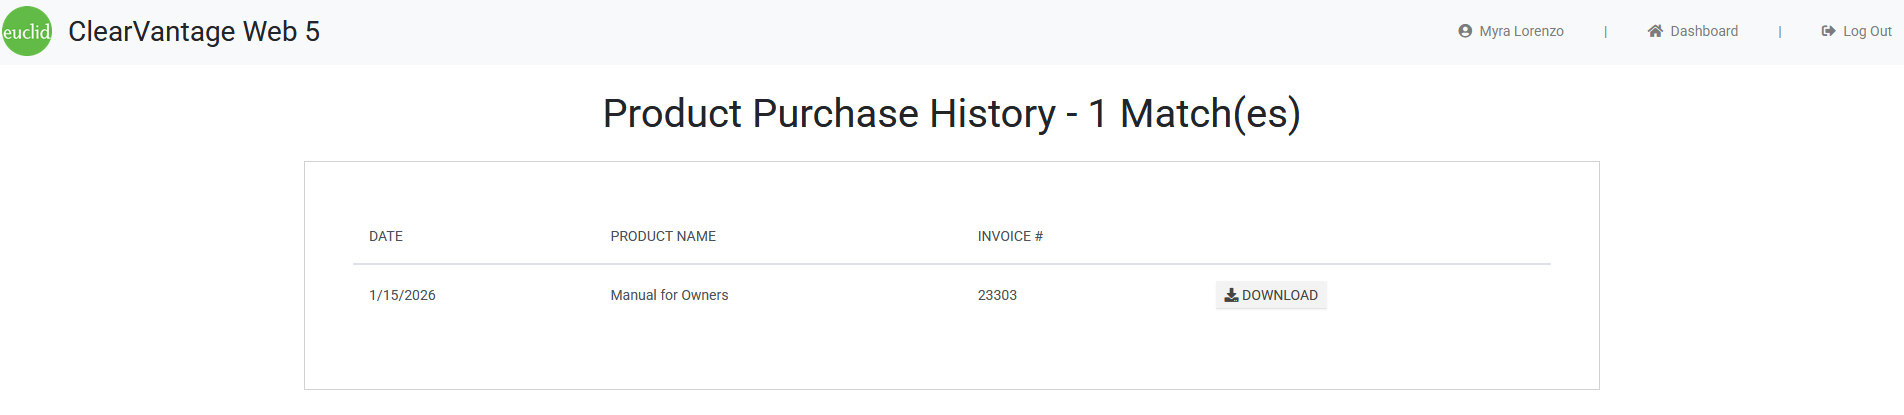
Task: Click the green euclid logo
Action: pos(27,31)
